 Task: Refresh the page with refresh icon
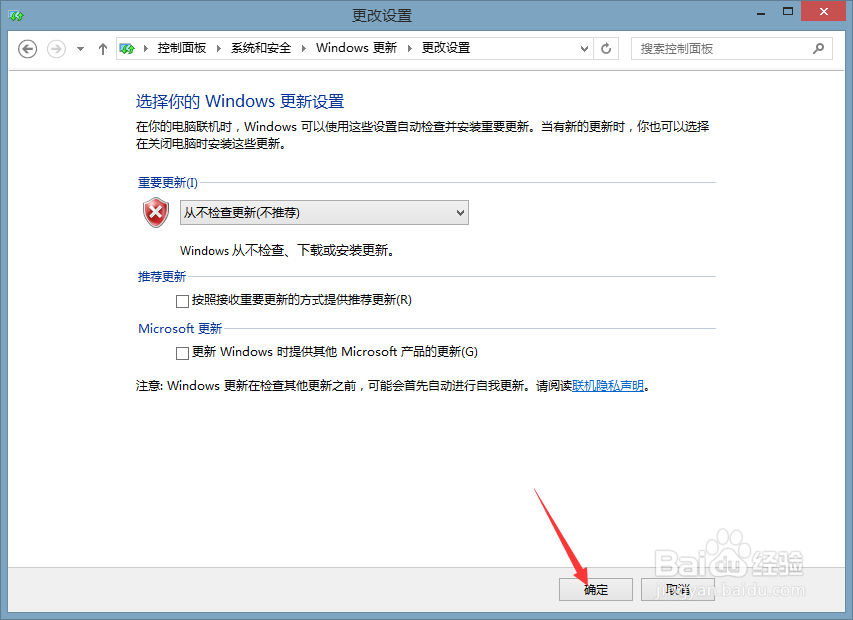tap(606, 49)
